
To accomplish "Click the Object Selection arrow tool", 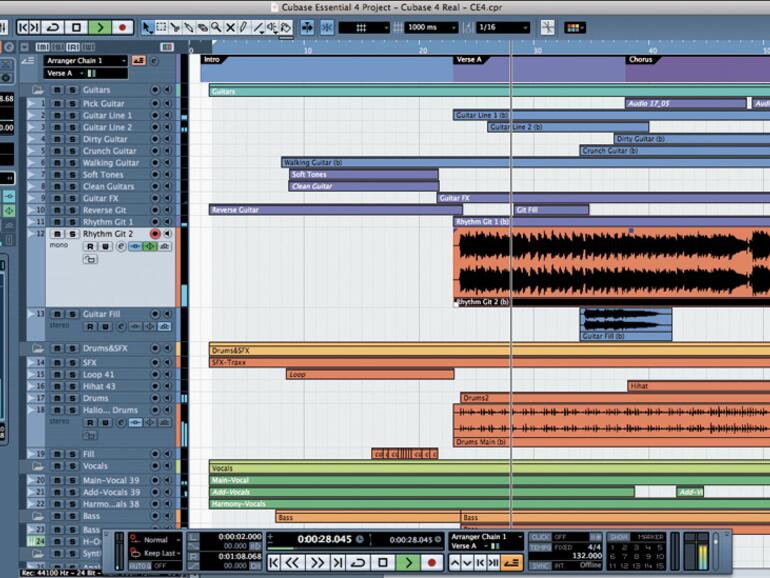I will tap(148, 27).
